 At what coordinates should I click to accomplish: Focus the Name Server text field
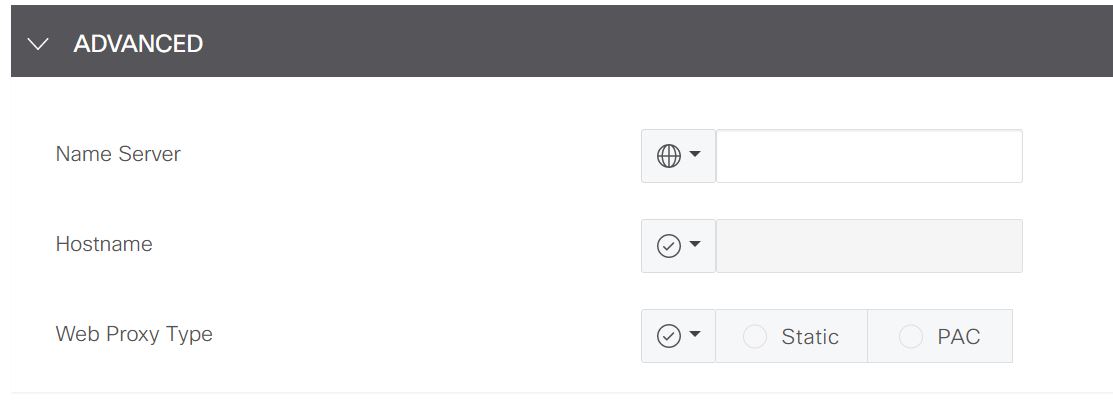[x=869, y=156]
